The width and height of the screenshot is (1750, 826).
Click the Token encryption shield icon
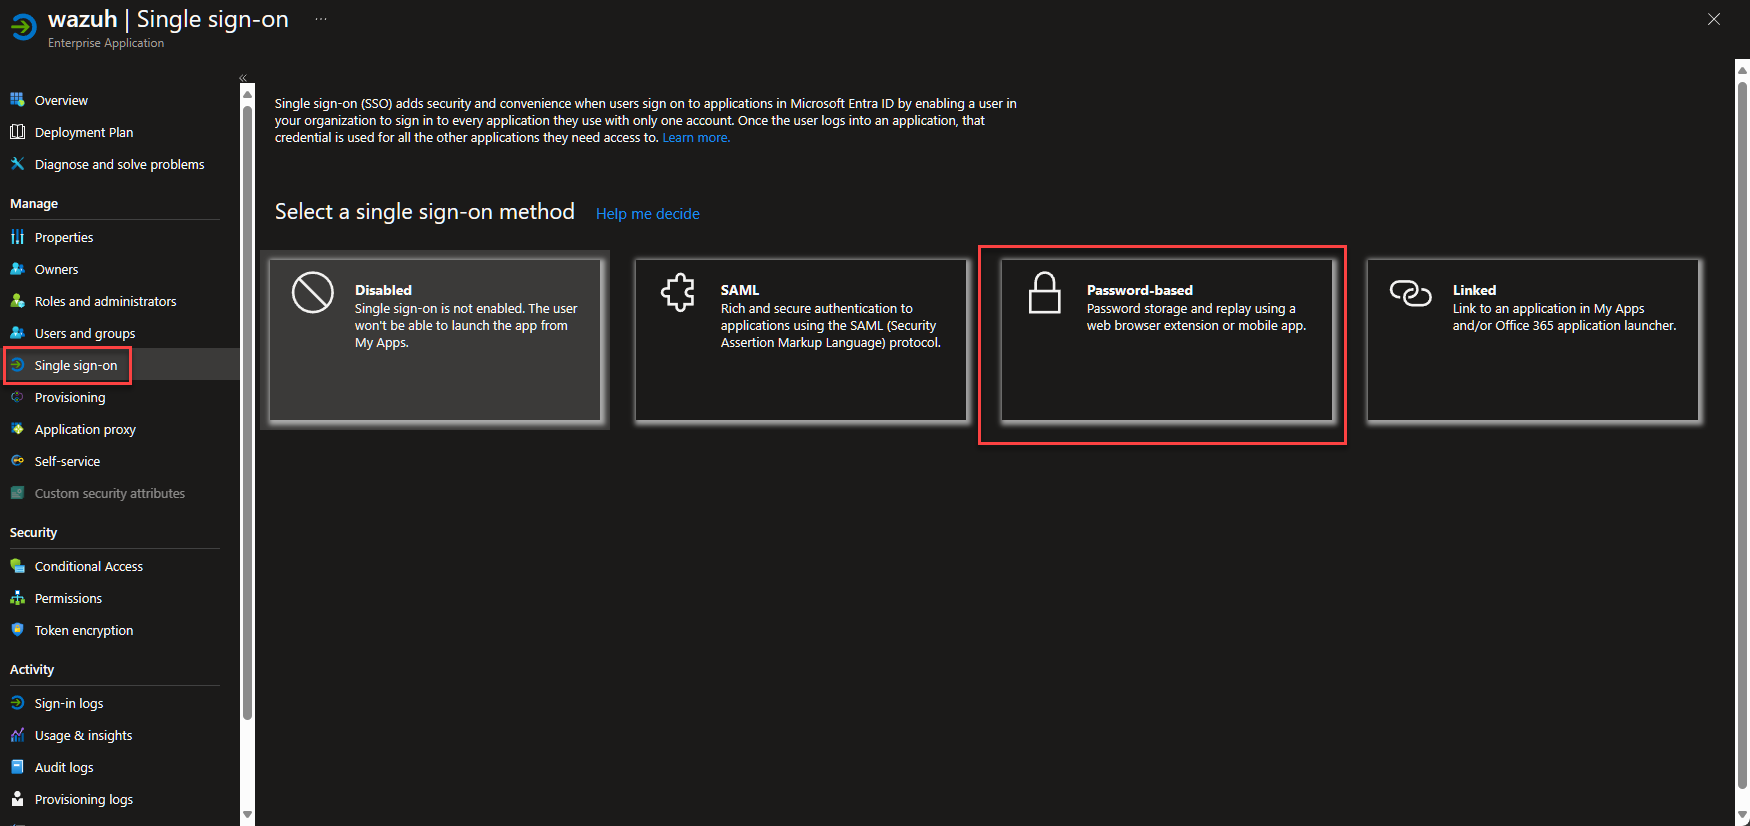coord(17,630)
